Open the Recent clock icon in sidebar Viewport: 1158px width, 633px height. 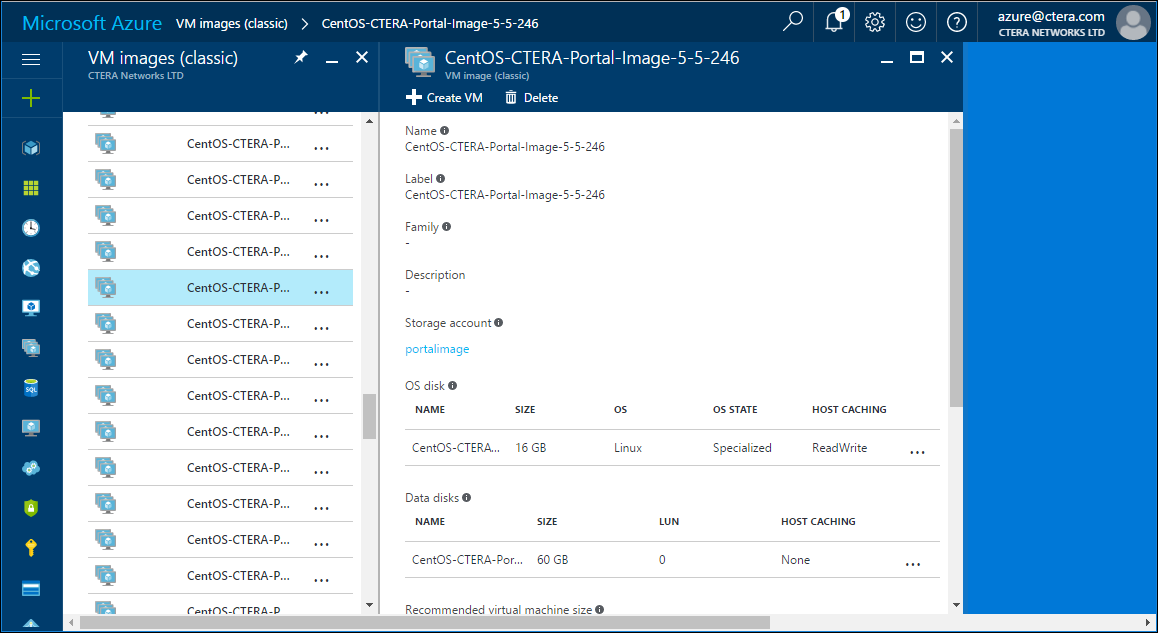(31, 228)
